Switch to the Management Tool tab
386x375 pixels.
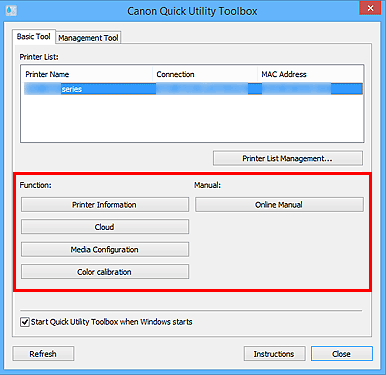coord(88,38)
